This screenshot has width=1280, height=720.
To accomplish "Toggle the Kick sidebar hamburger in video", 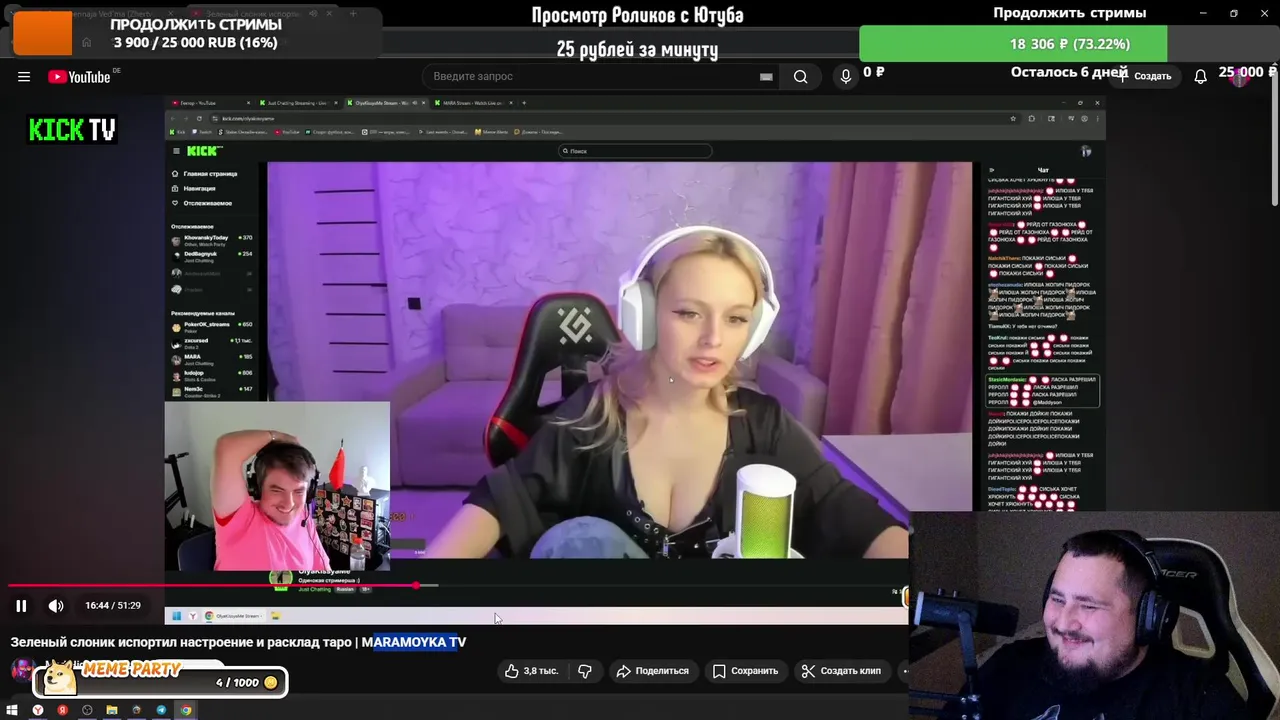I will (x=176, y=151).
